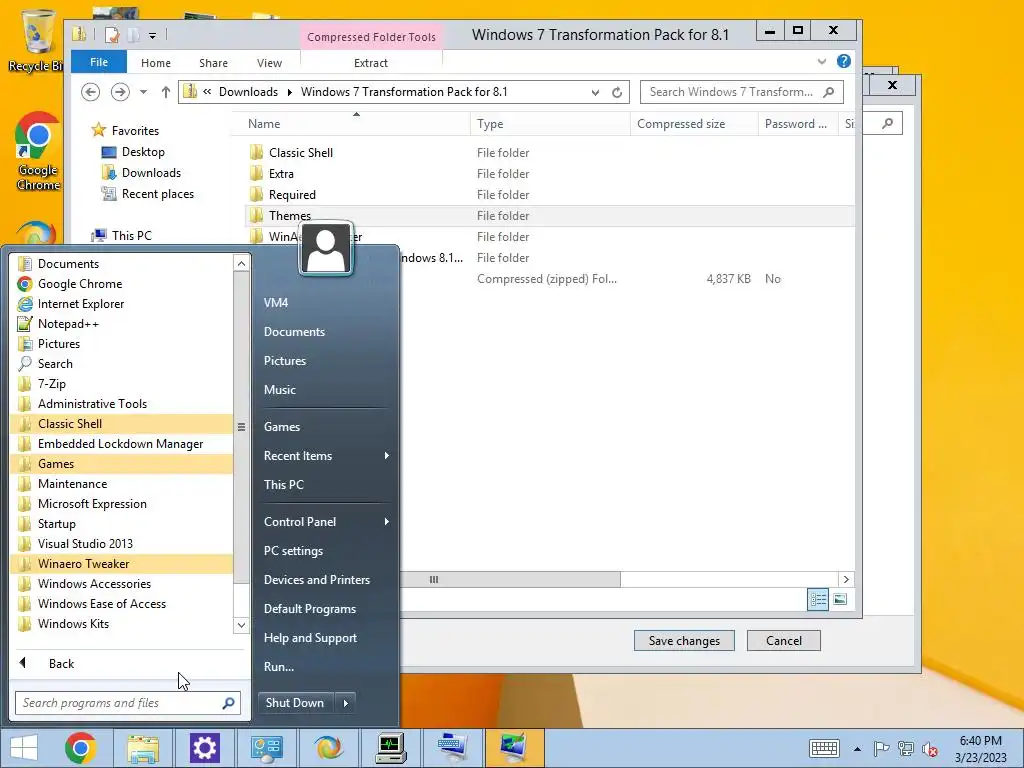Open the Google Chrome desktop shortcut

37,152
